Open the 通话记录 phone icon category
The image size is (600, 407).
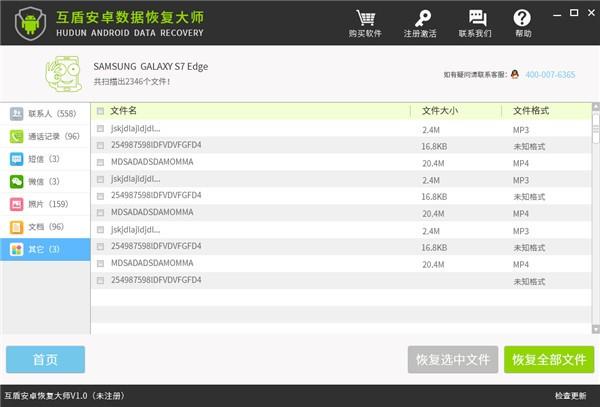tap(16, 136)
